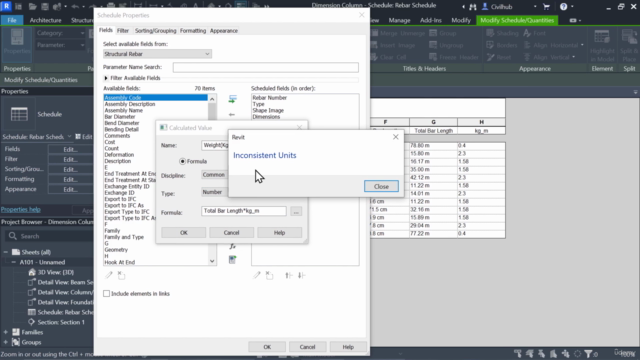Select Assembly Code in Available fields
Image resolution: width=640 pixels, height=360 pixels.
[x=156, y=98]
